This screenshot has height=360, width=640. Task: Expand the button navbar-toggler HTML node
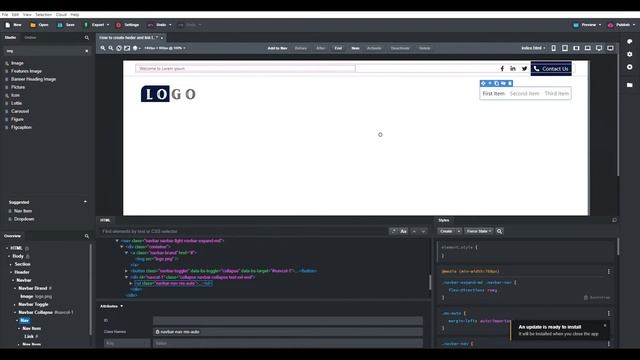click(126, 271)
